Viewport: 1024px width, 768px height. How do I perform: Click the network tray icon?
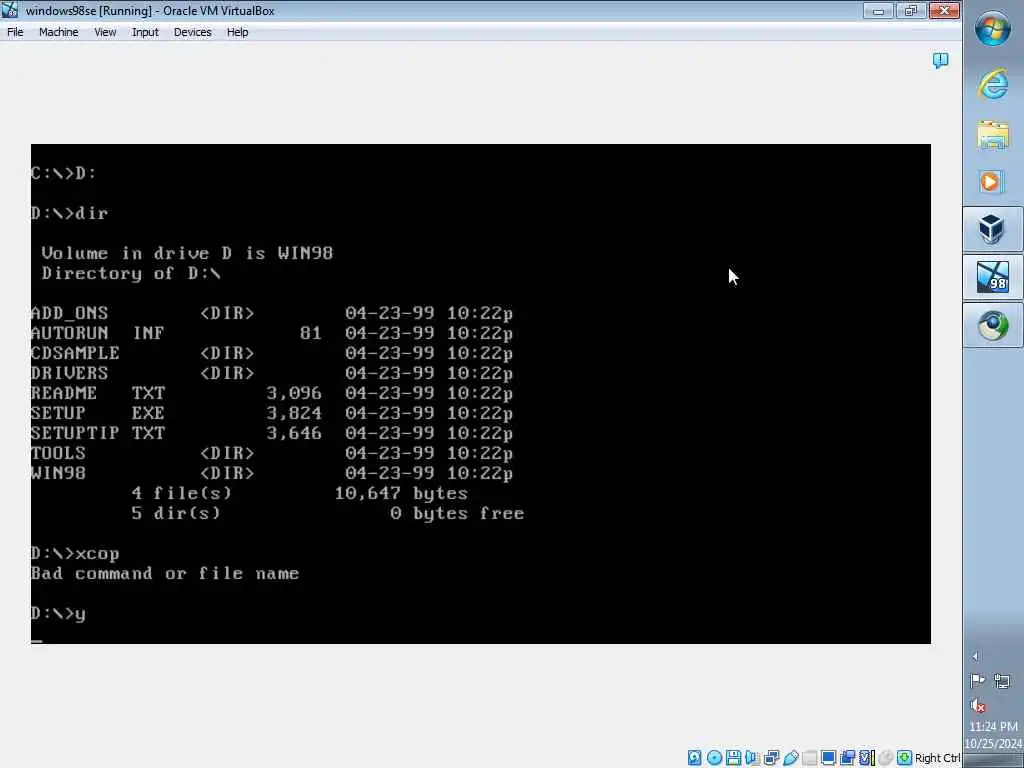[1002, 681]
